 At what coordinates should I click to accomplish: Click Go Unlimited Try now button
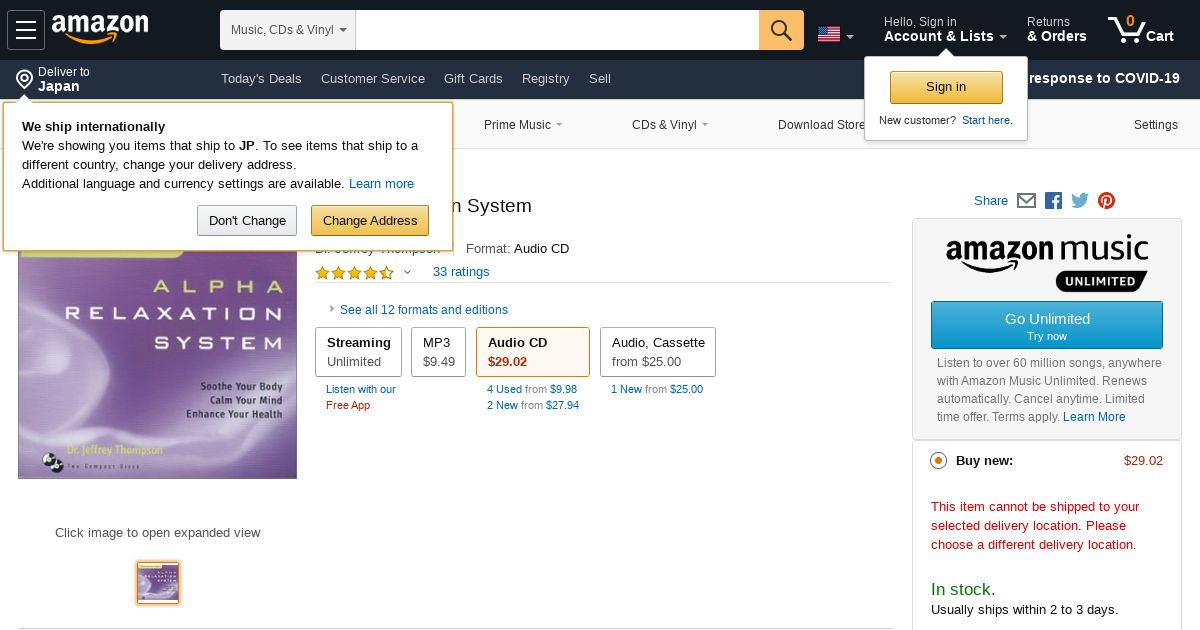(x=1047, y=325)
